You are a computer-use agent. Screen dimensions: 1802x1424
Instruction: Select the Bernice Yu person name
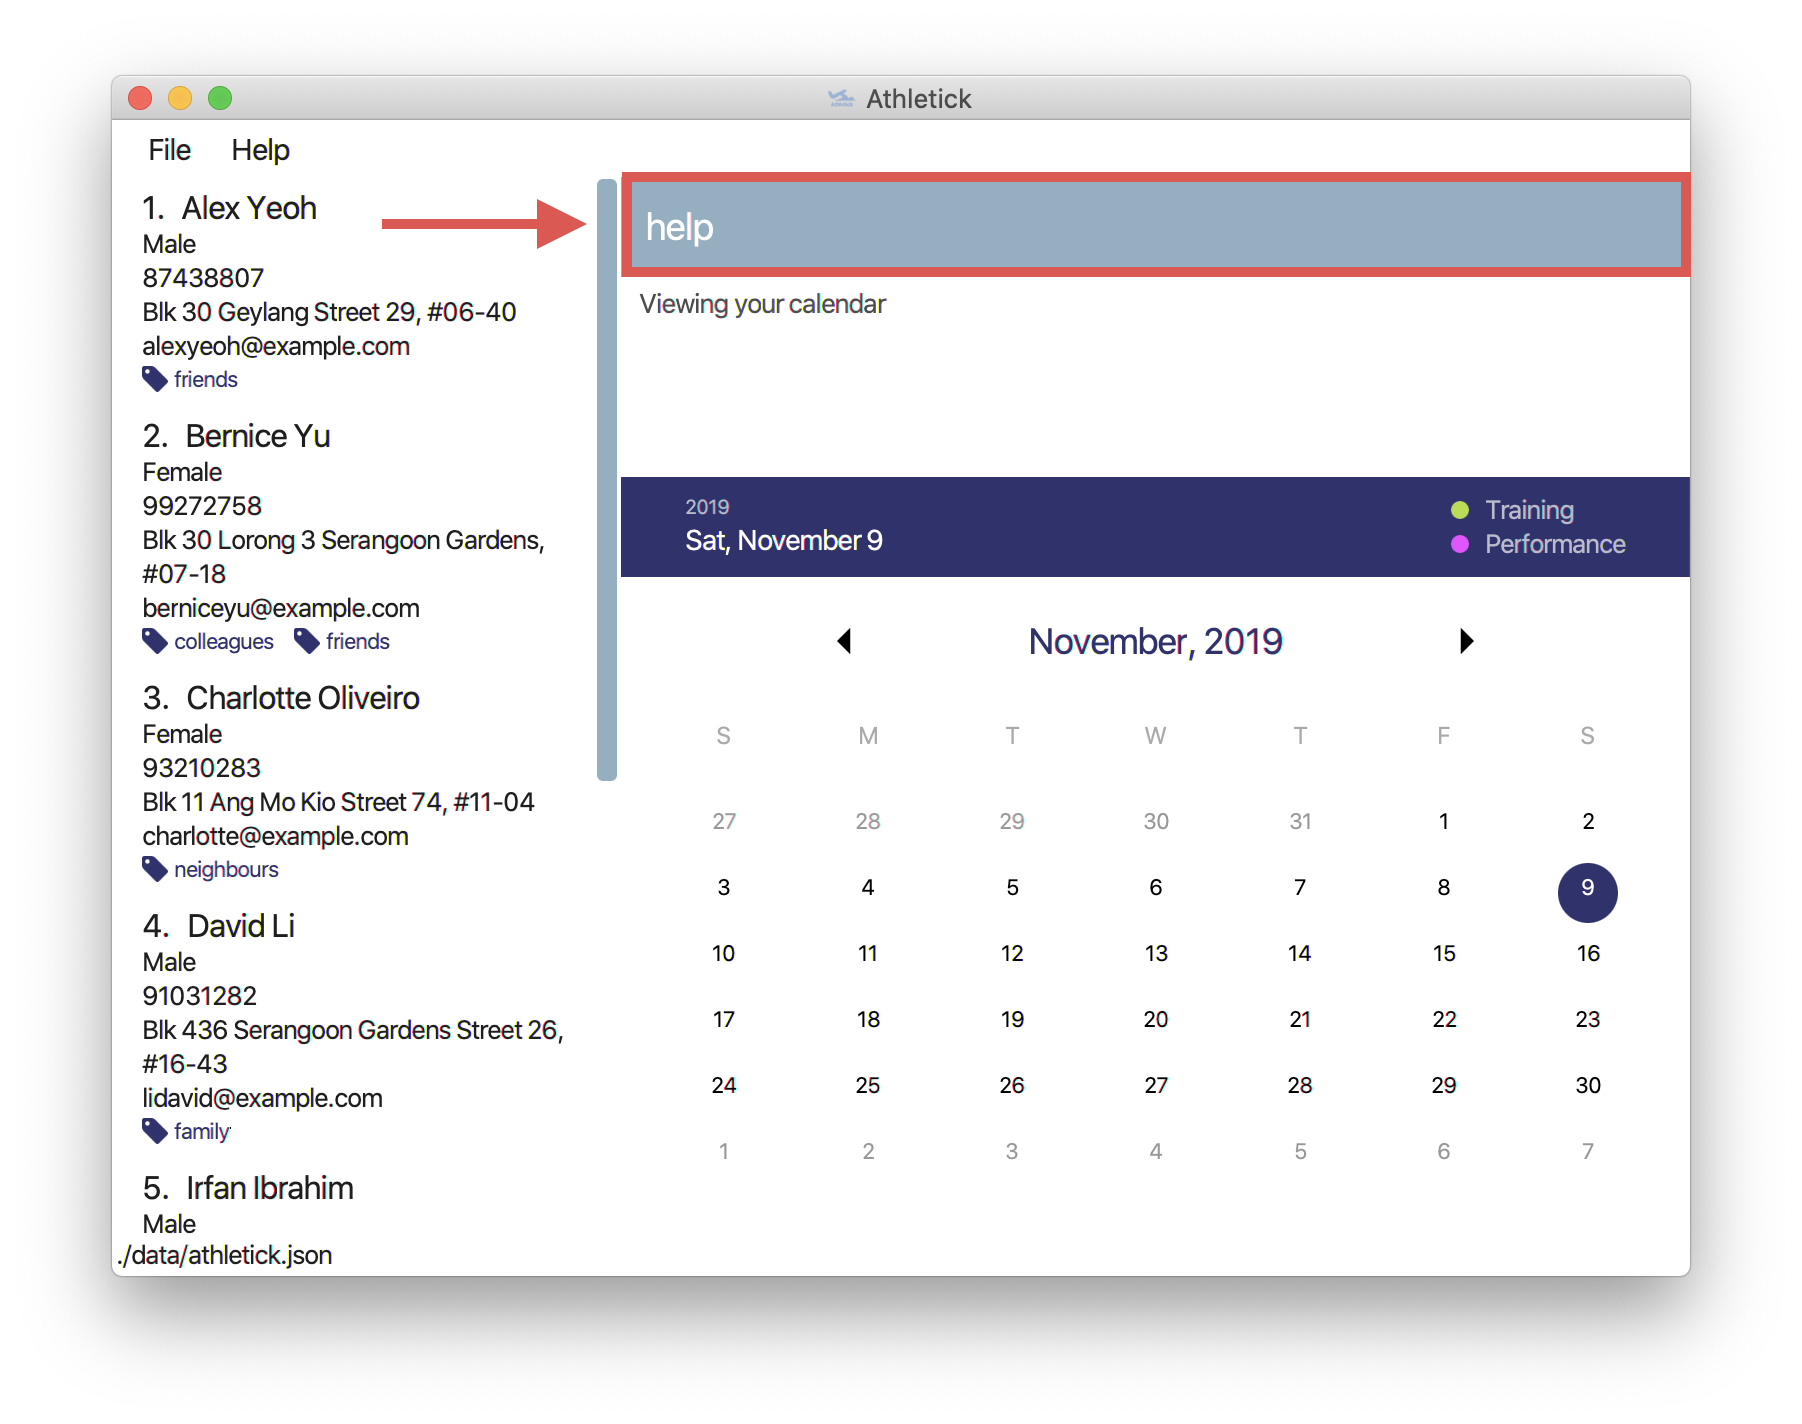pos(258,436)
